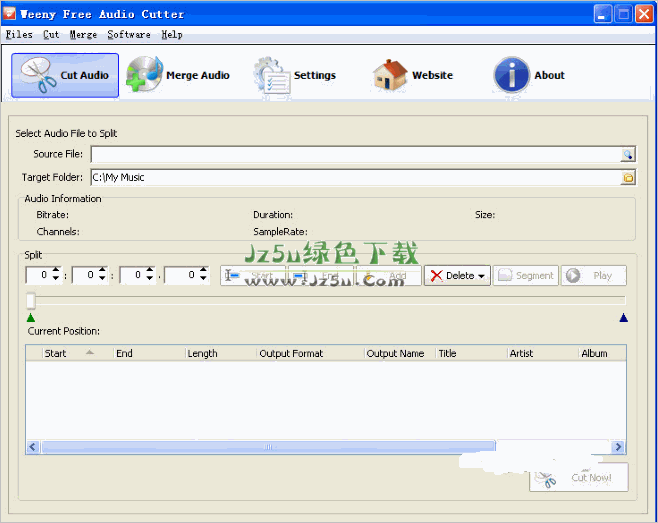Open the Settings section

(x=295, y=76)
